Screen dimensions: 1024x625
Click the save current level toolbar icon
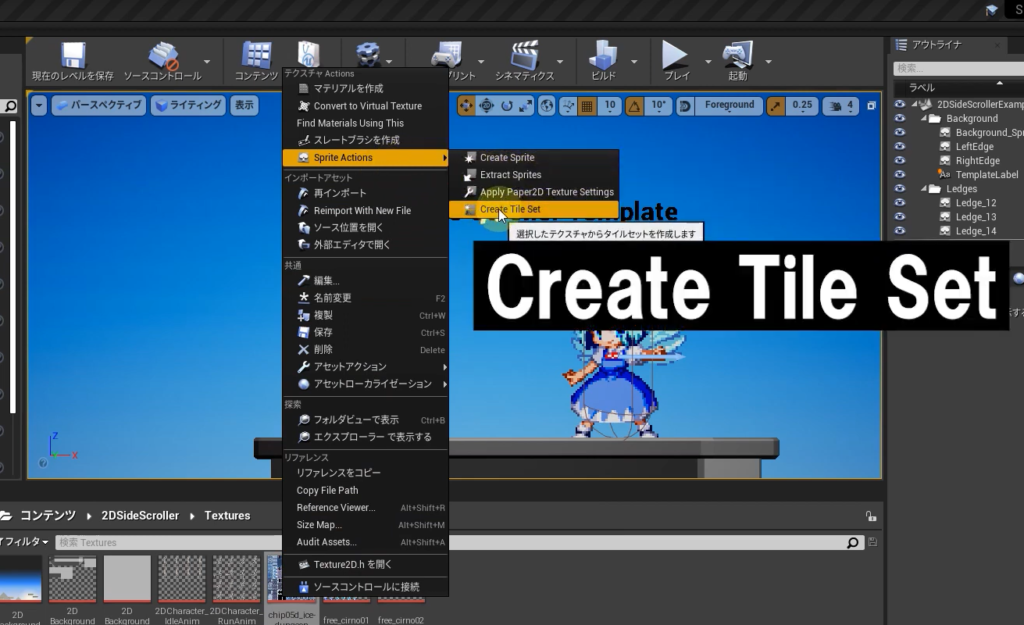tap(72, 56)
